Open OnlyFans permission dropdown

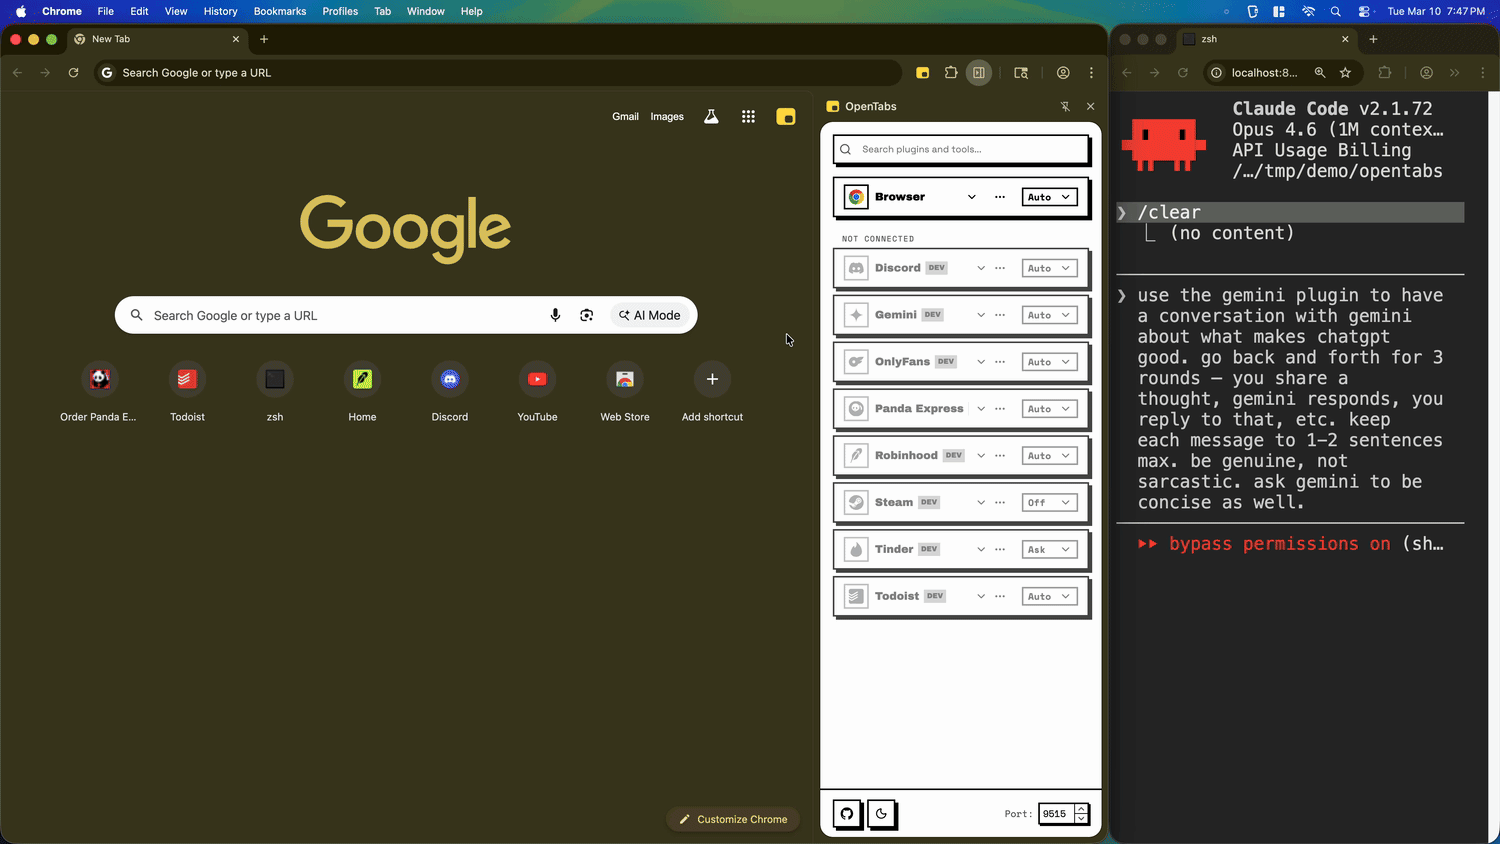click(1049, 362)
